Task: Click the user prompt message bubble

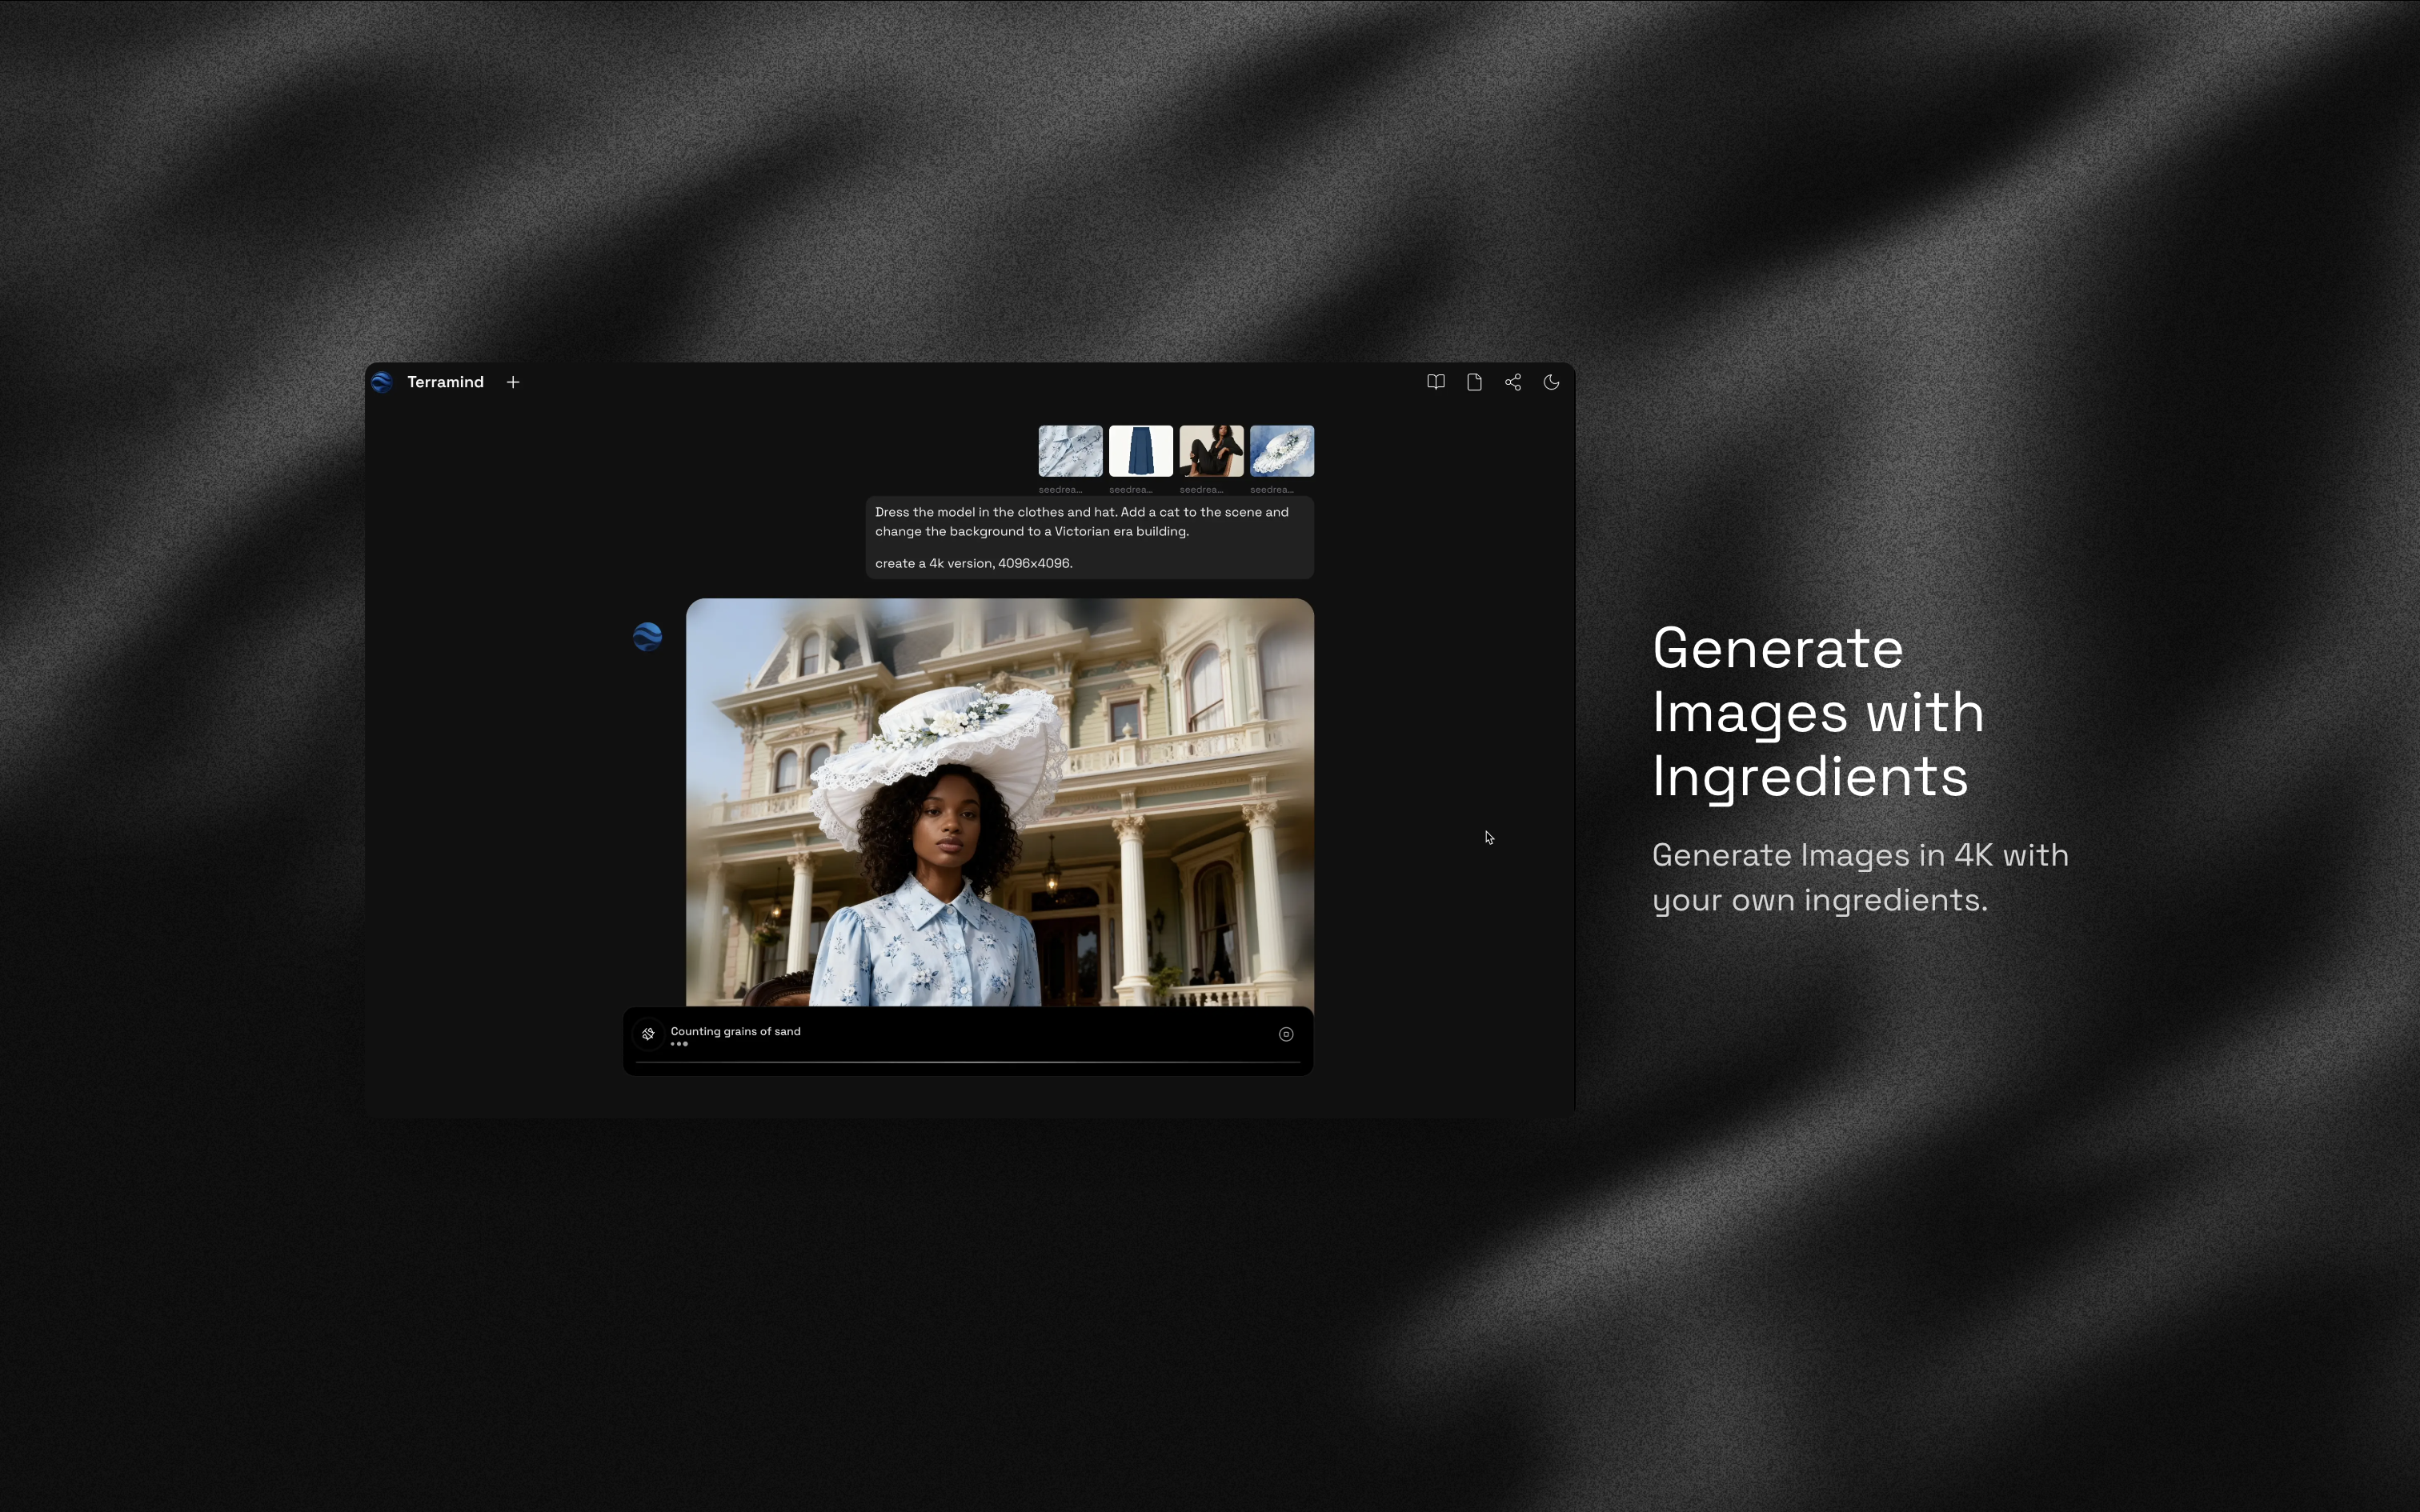Action: click(x=1088, y=537)
